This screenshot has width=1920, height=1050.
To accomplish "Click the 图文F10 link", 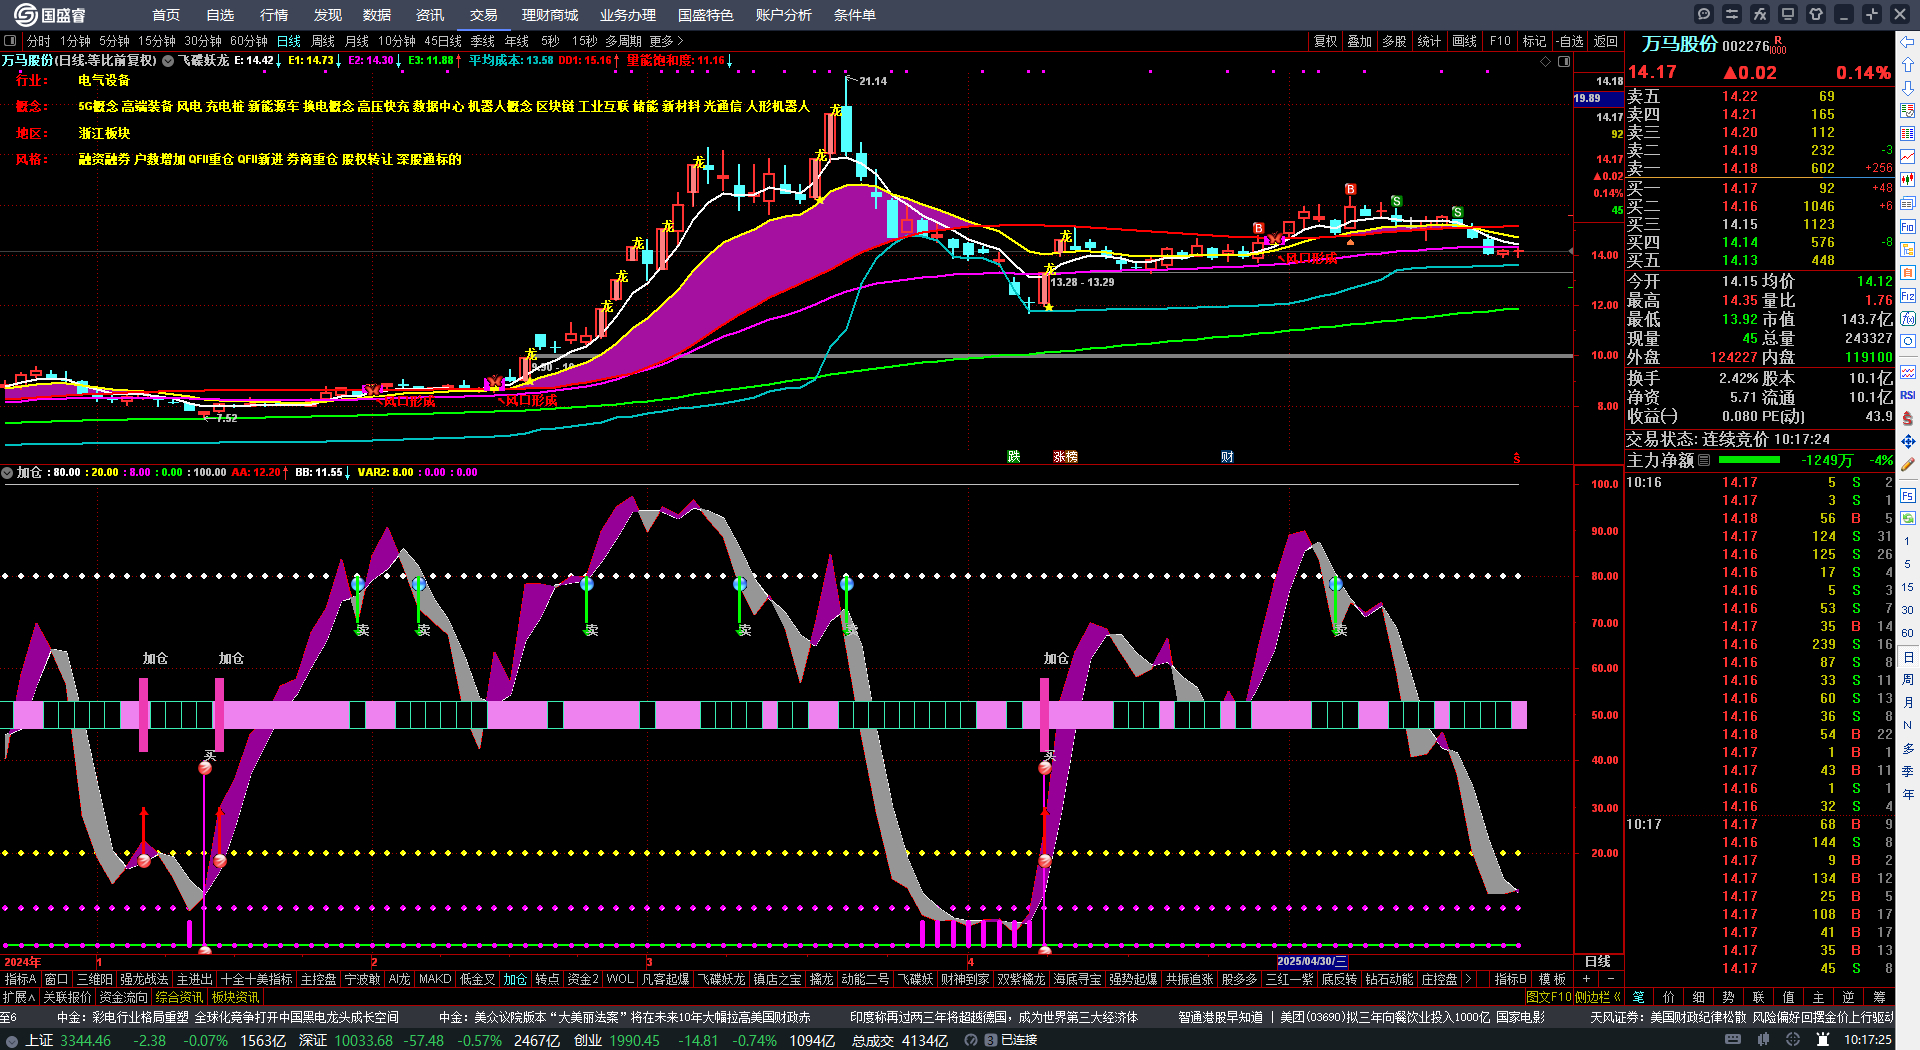I will tap(1548, 997).
